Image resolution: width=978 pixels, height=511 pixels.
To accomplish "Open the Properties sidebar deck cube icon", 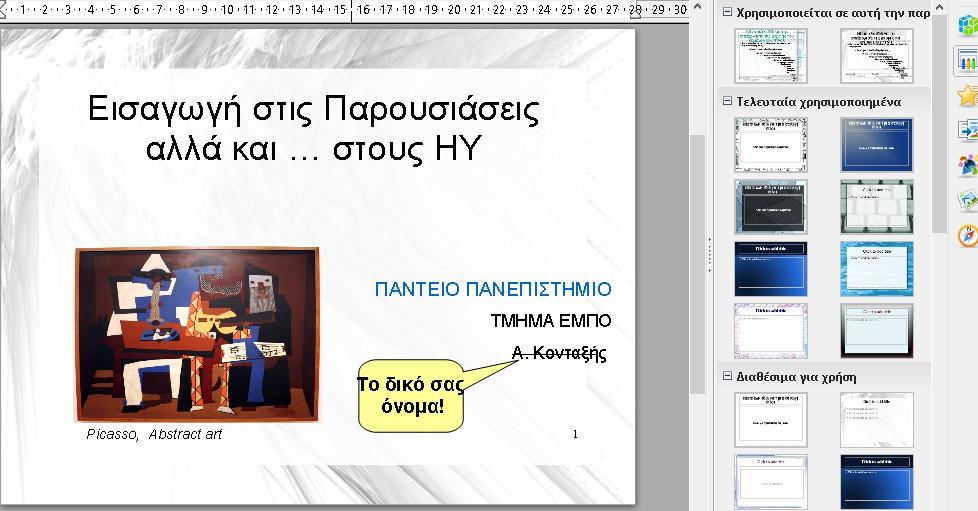I will [968, 25].
